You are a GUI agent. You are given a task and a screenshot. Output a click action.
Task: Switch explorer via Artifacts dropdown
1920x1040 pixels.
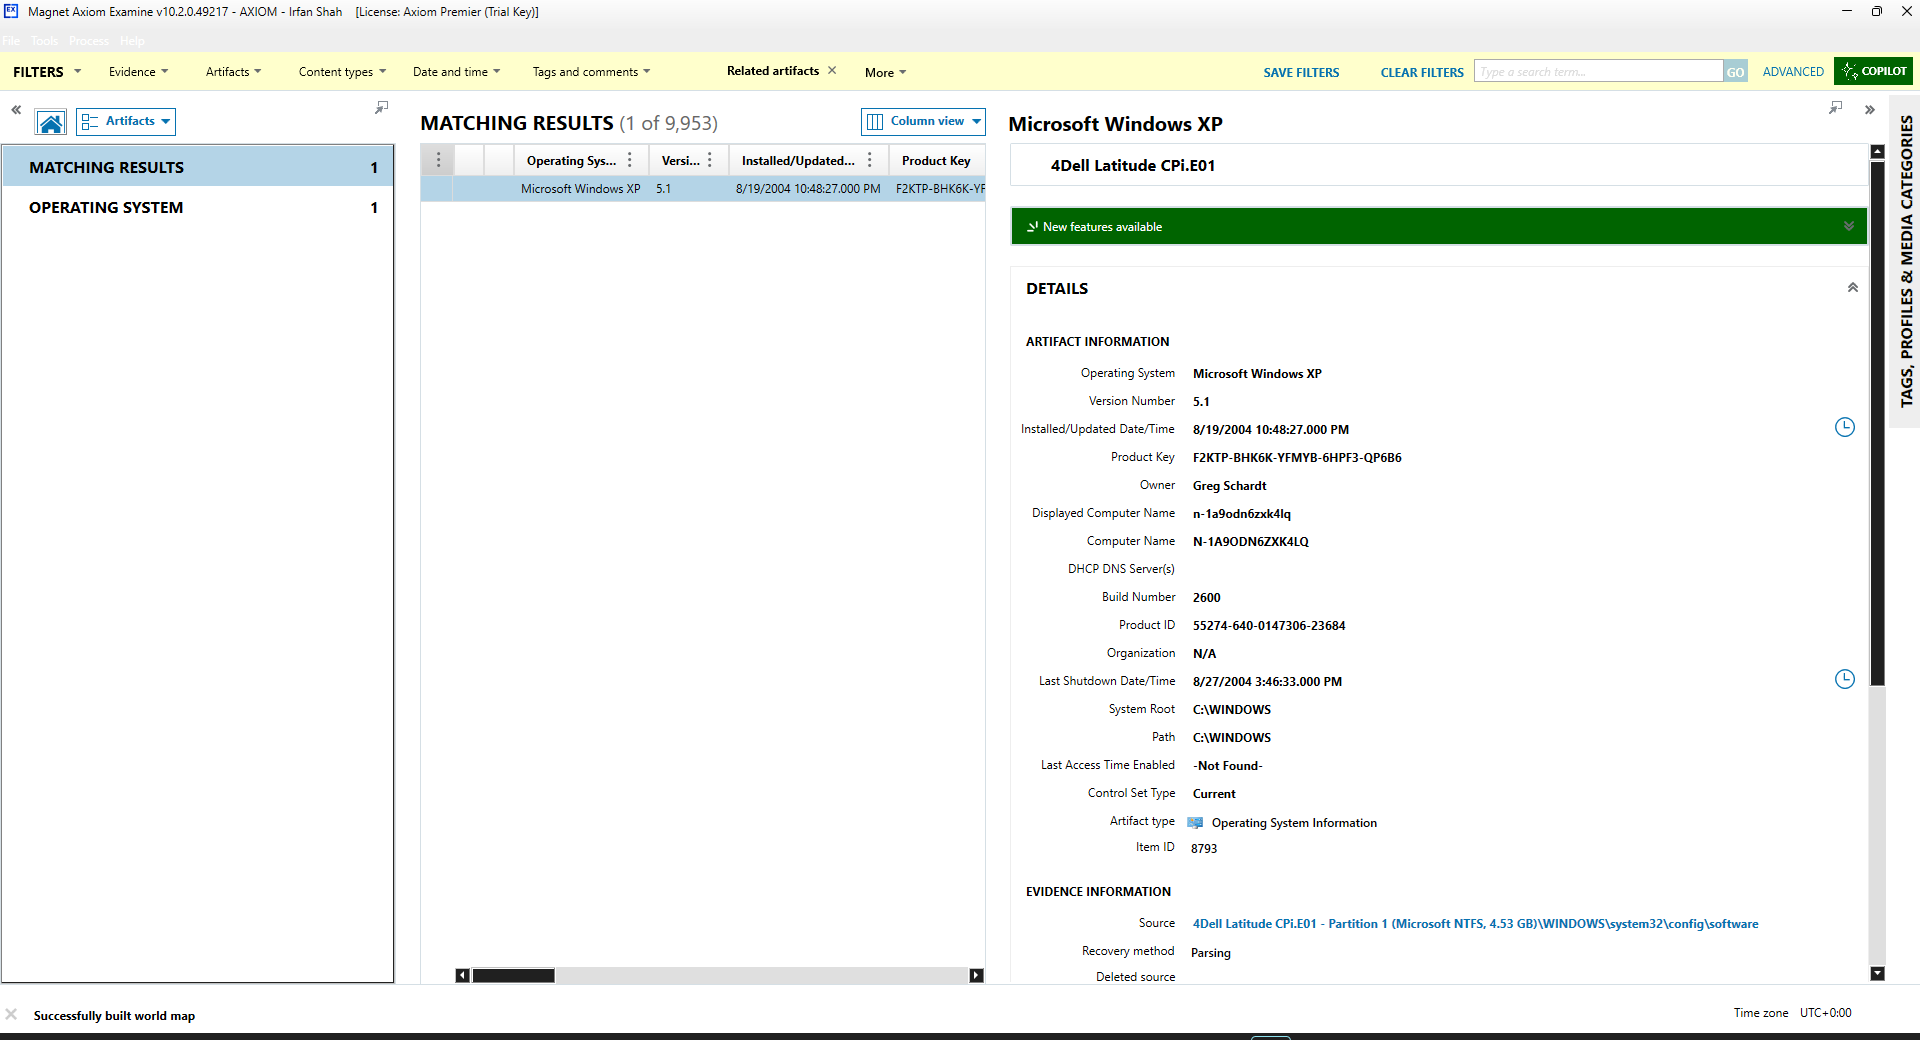tap(126, 122)
